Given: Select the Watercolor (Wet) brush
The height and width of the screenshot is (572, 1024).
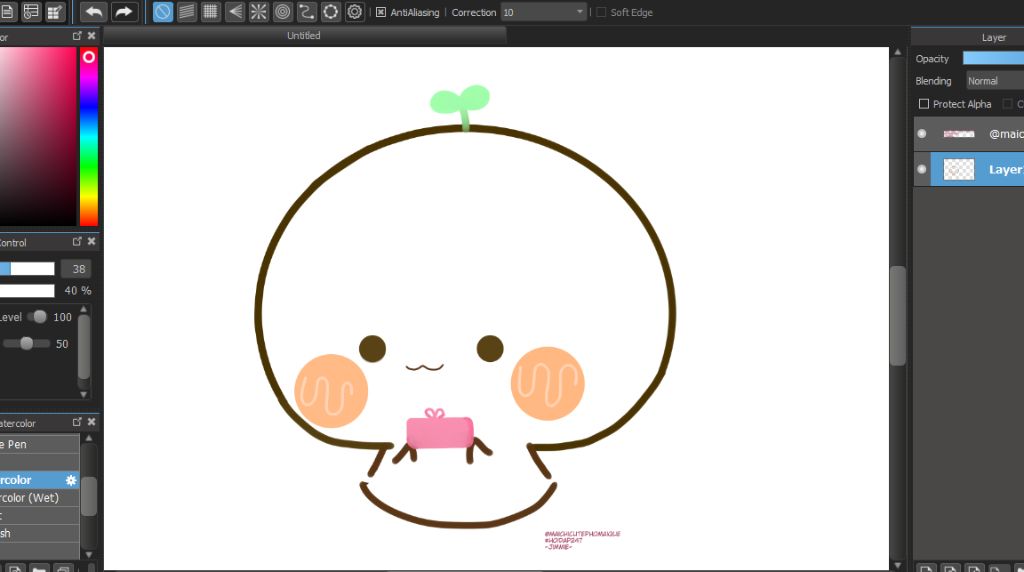Looking at the screenshot, I should coord(30,498).
